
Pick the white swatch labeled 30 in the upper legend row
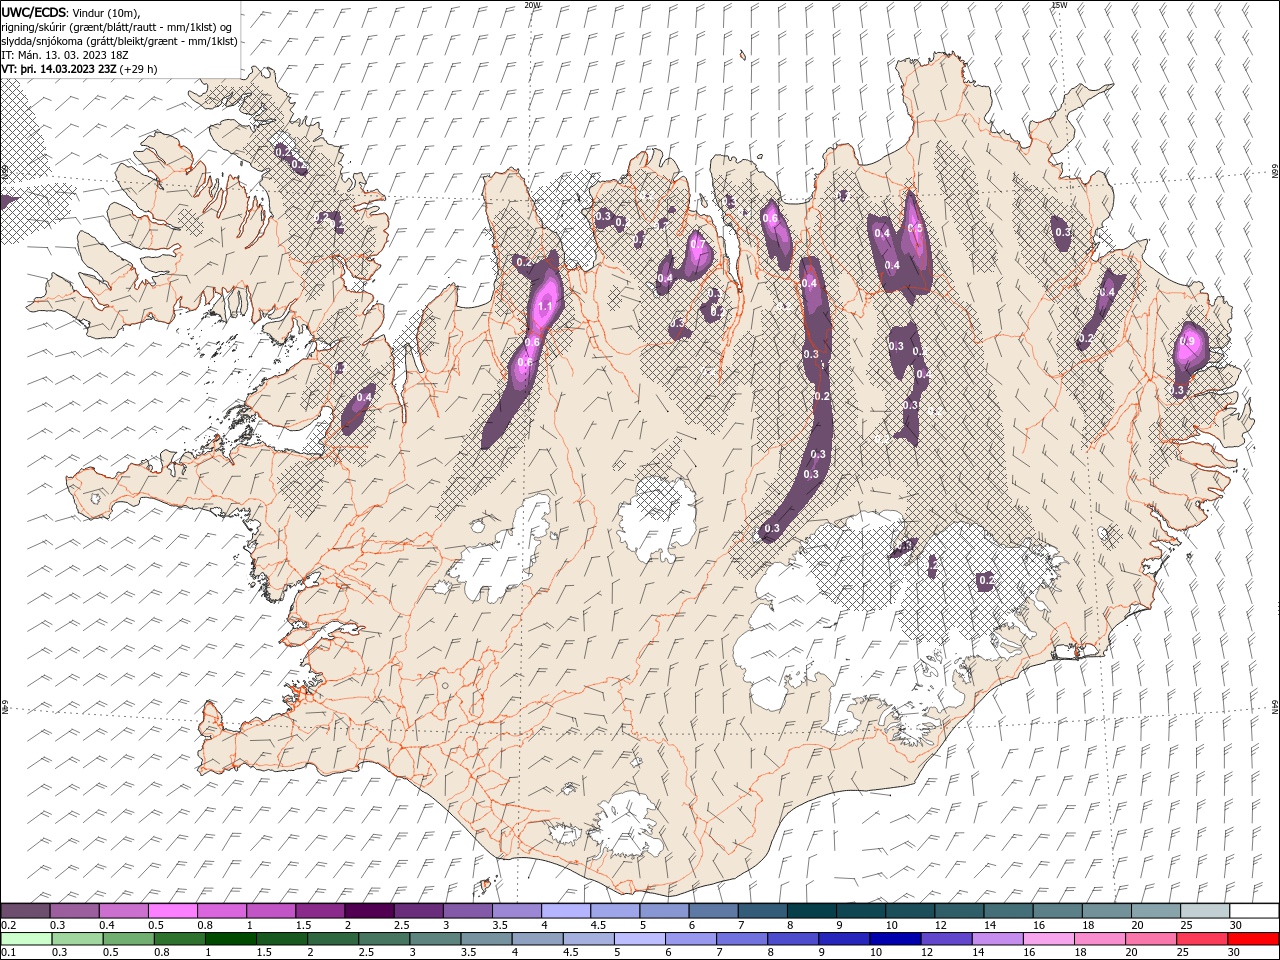[1254, 911]
